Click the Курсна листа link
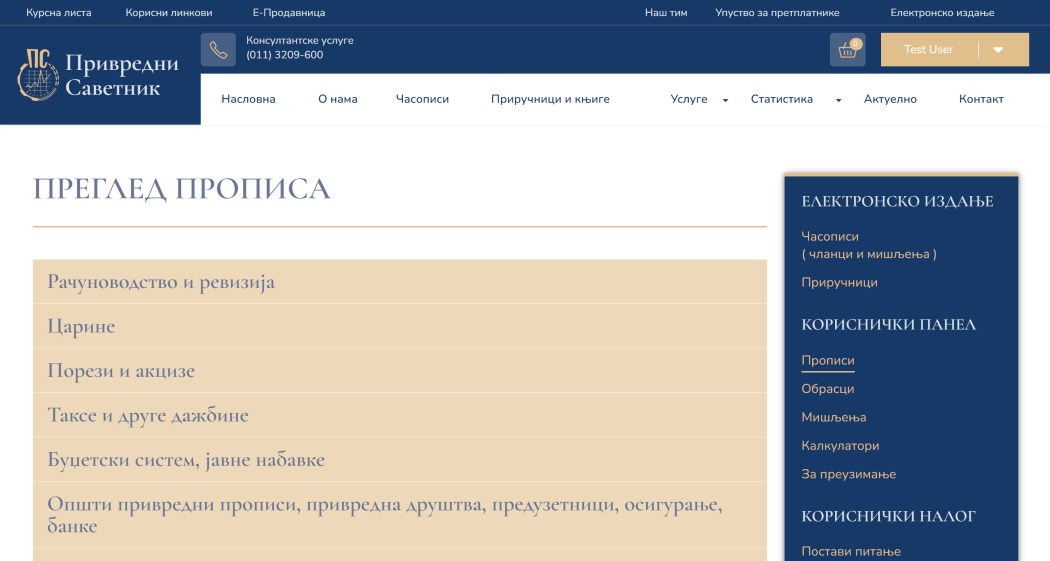 pos(58,13)
